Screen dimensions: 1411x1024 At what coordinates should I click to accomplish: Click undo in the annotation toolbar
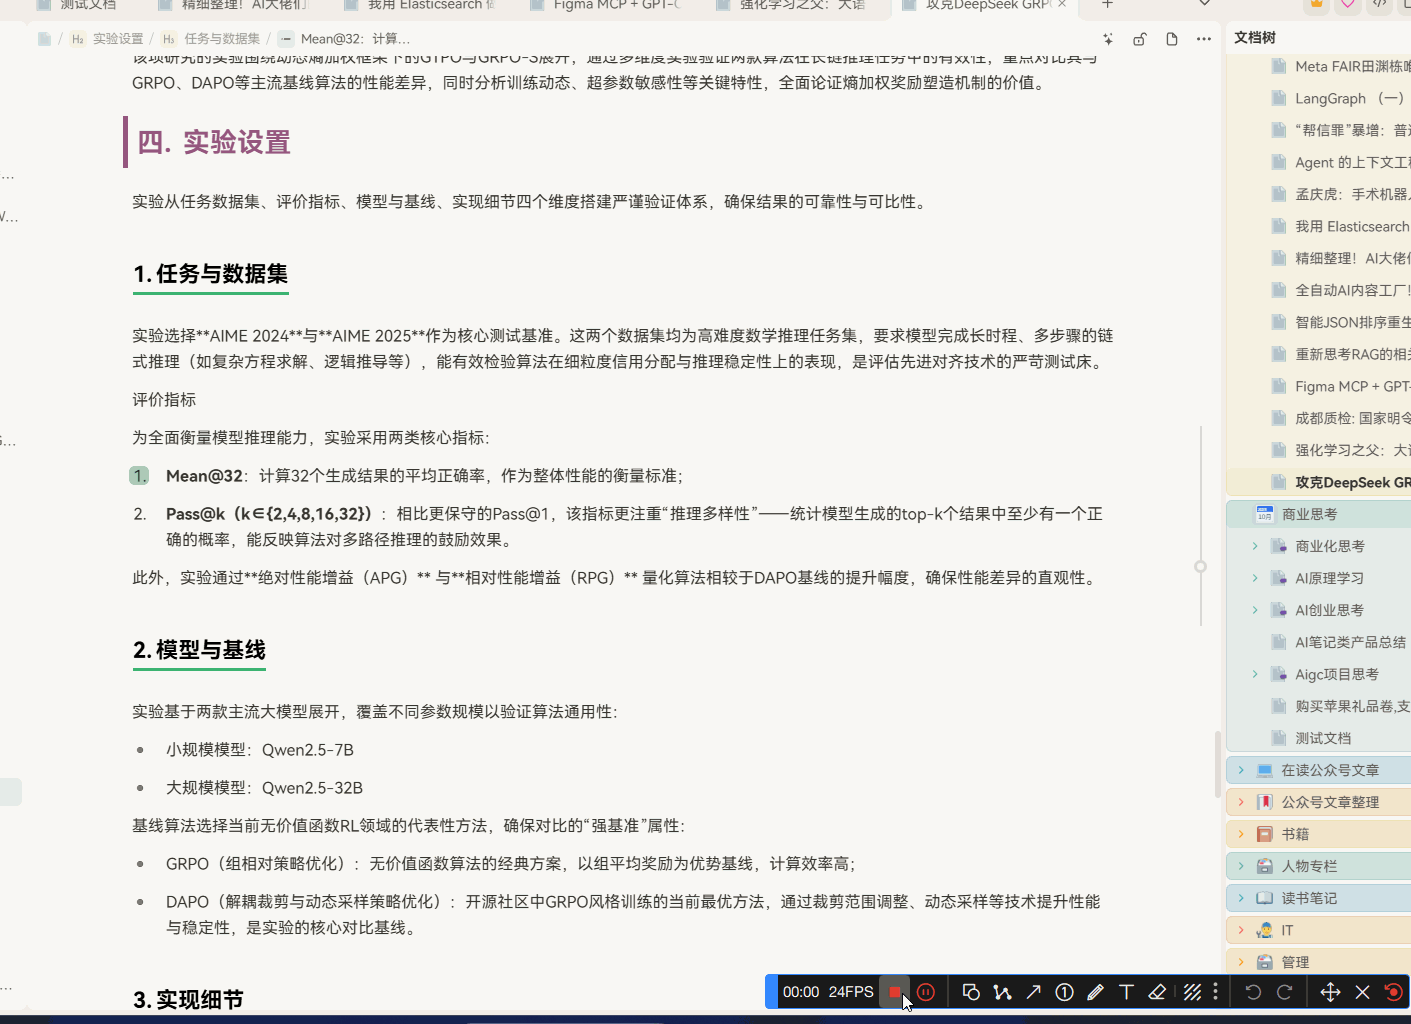1253,991
